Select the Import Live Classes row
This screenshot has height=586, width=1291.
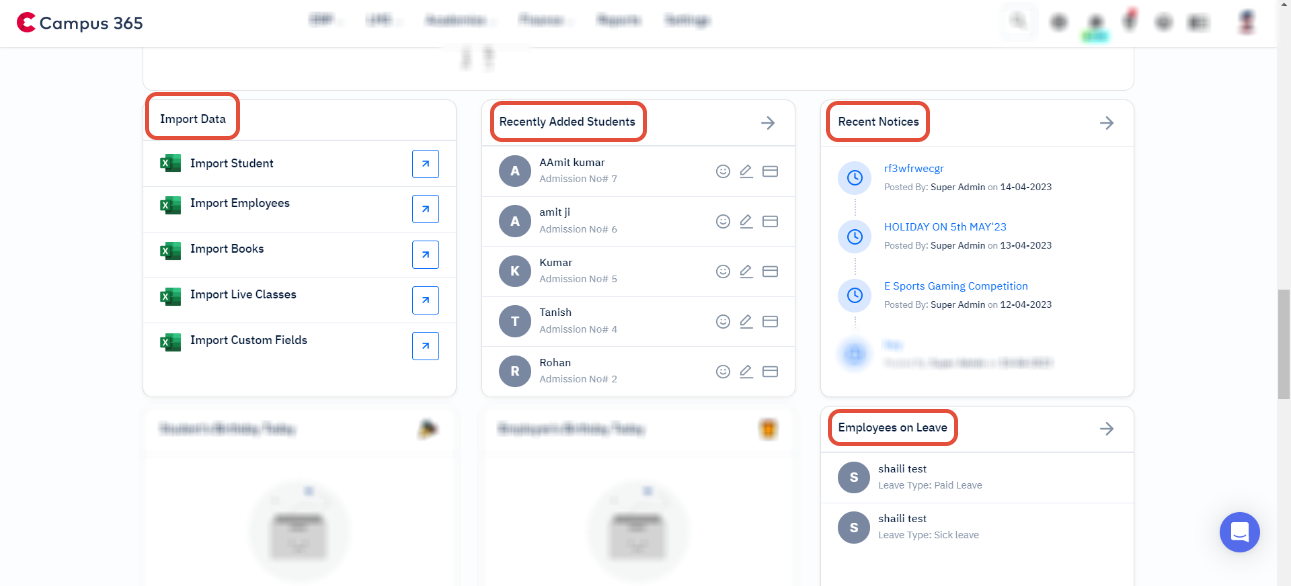coord(299,300)
